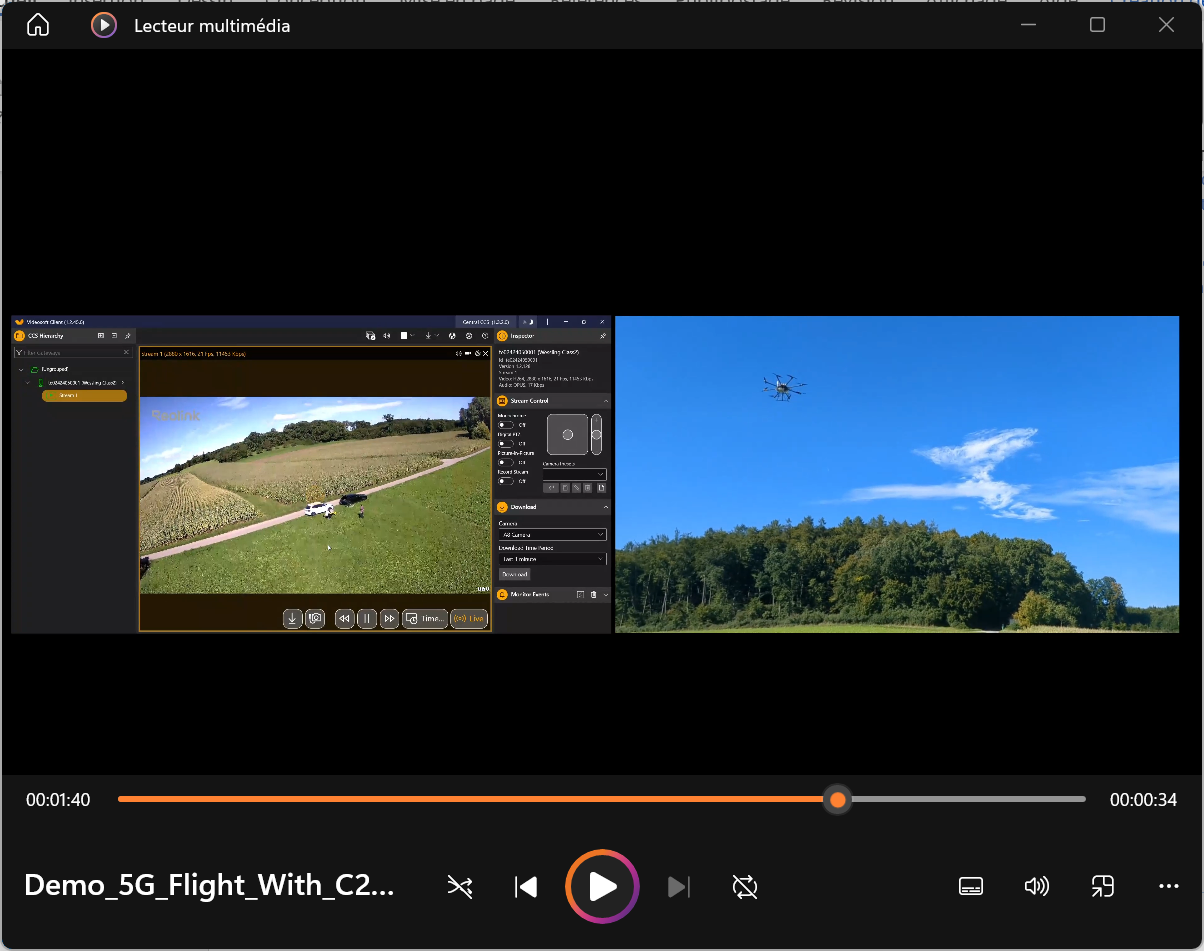Toggle the Record Stream switch in video
The width and height of the screenshot is (1204, 951).
click(x=506, y=481)
